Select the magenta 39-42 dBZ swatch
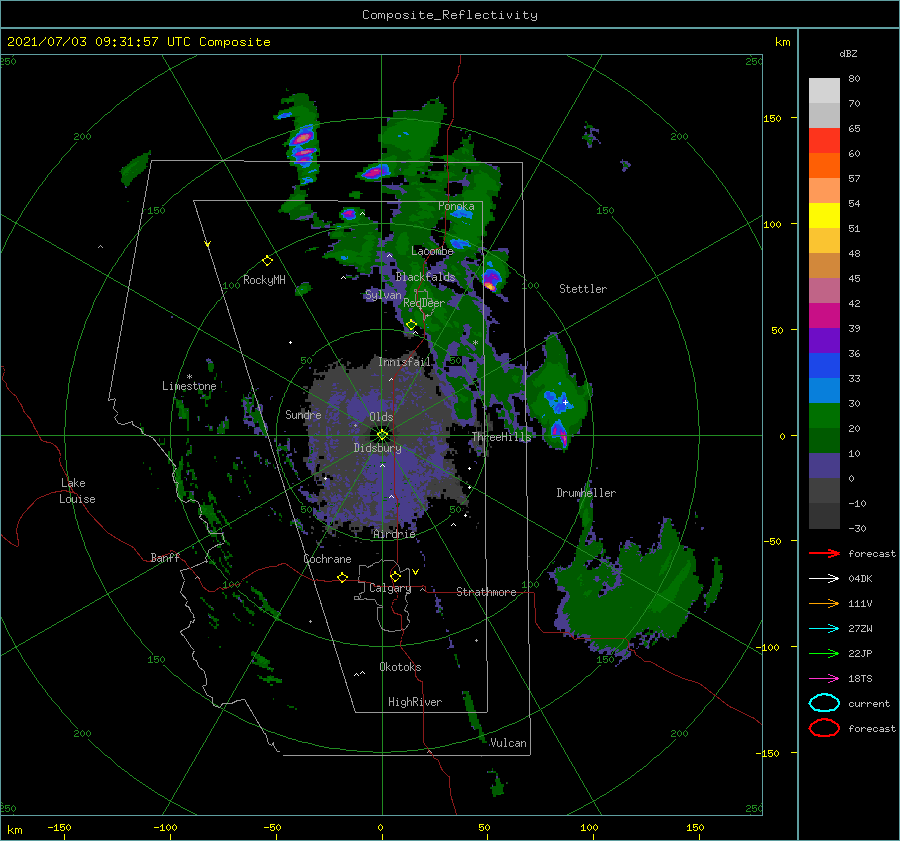This screenshot has height=841, width=900. [x=824, y=316]
